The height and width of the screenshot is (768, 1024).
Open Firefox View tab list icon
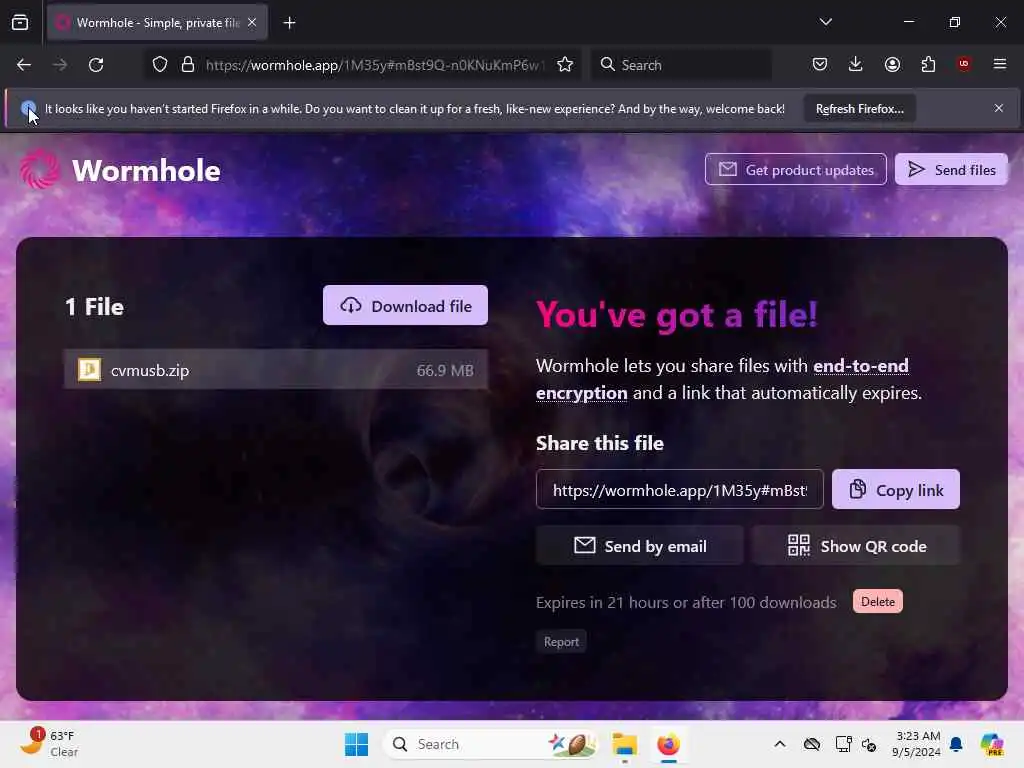pos(20,23)
